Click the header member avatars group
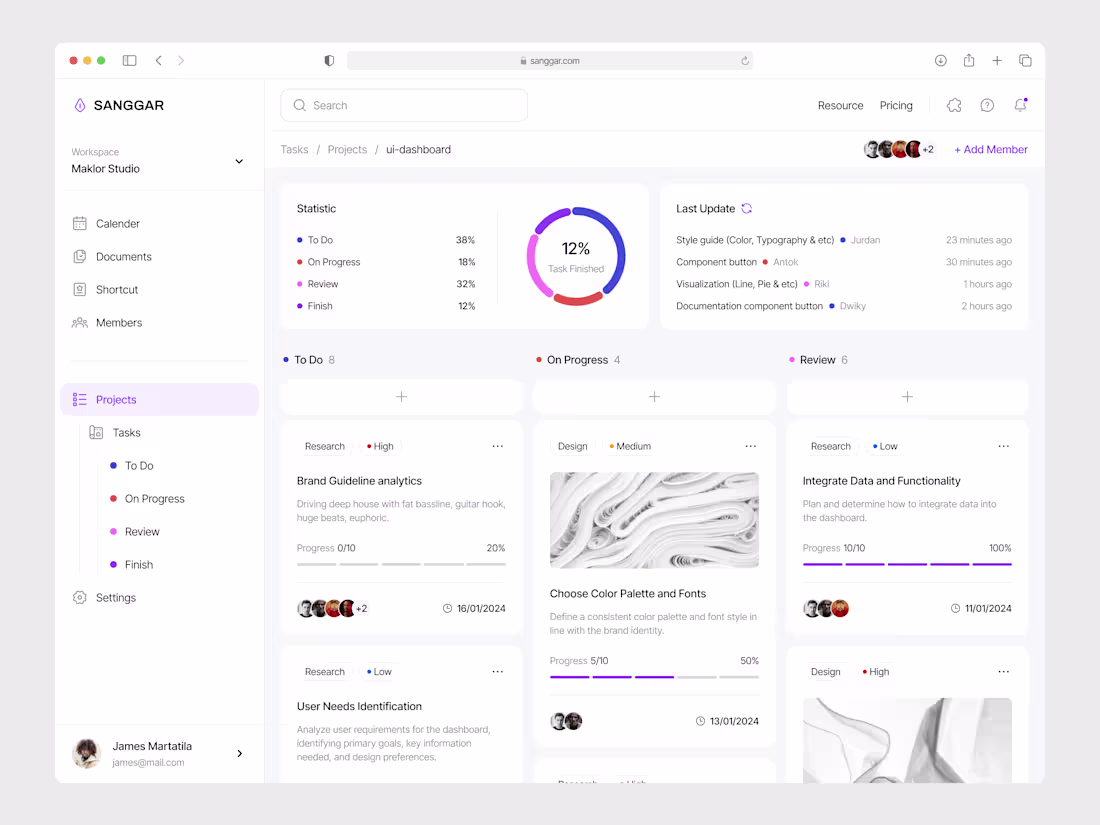Screen dimensions: 1100x825 coord(899,149)
